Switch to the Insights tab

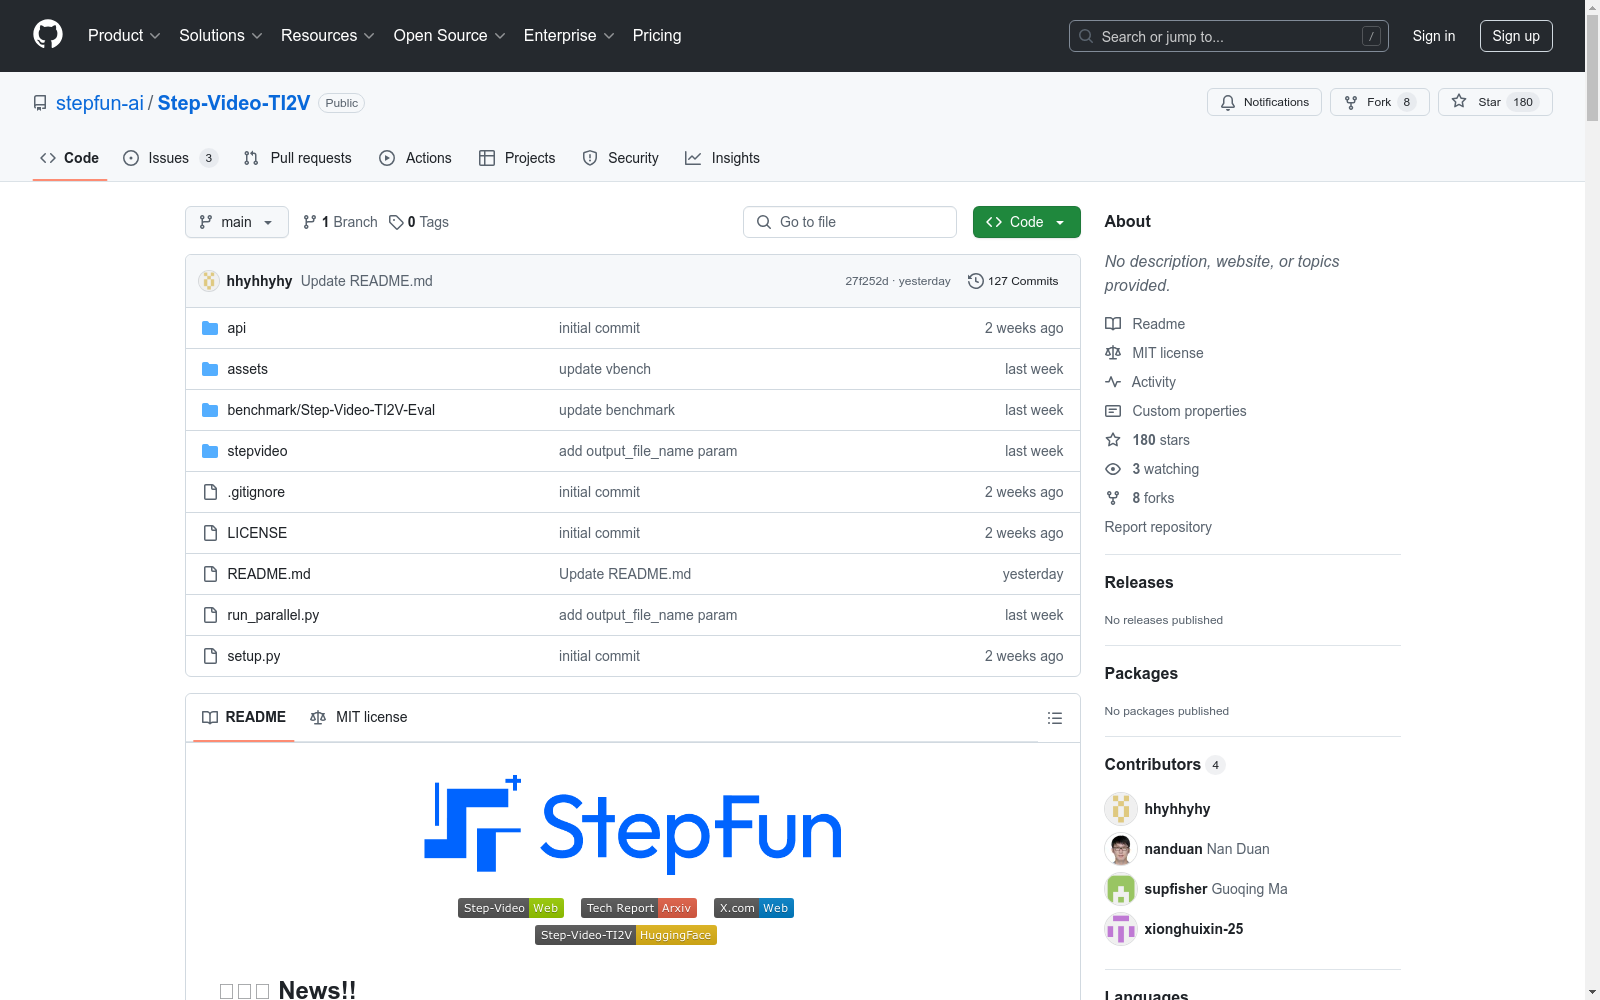(x=722, y=158)
